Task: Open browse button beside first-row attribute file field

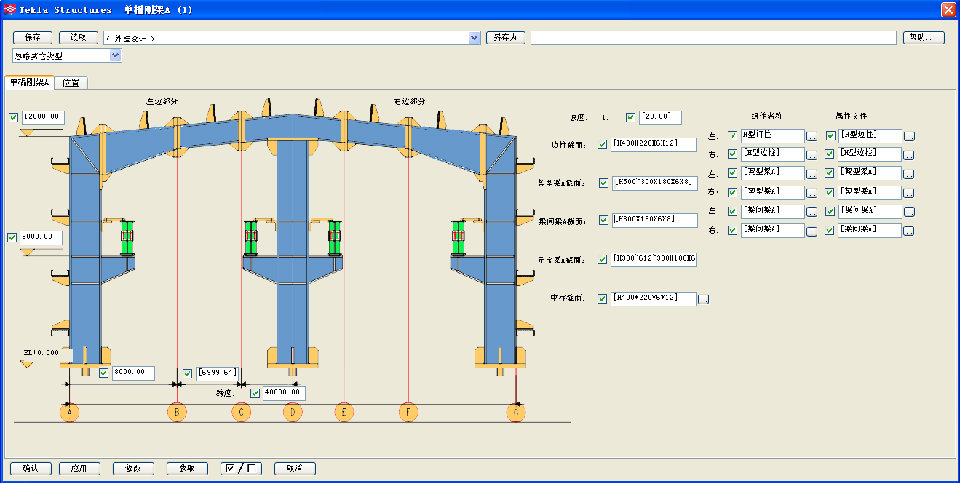Action: [909, 137]
